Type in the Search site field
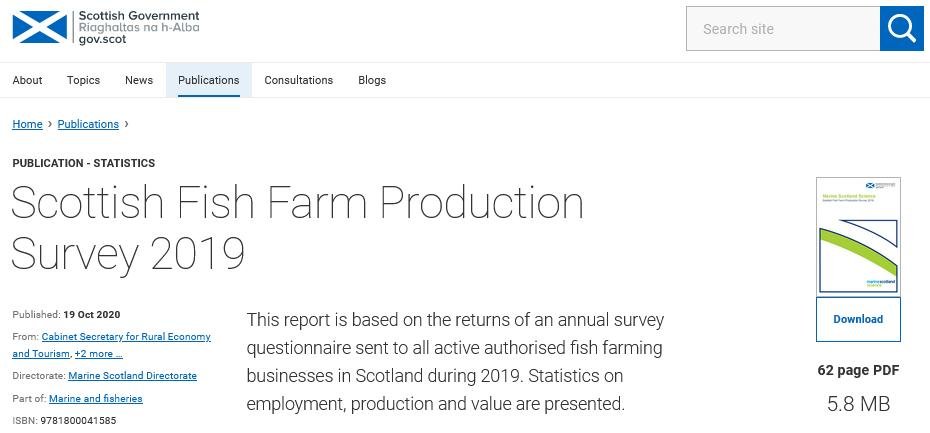The height and width of the screenshot is (433, 930). (x=782, y=28)
